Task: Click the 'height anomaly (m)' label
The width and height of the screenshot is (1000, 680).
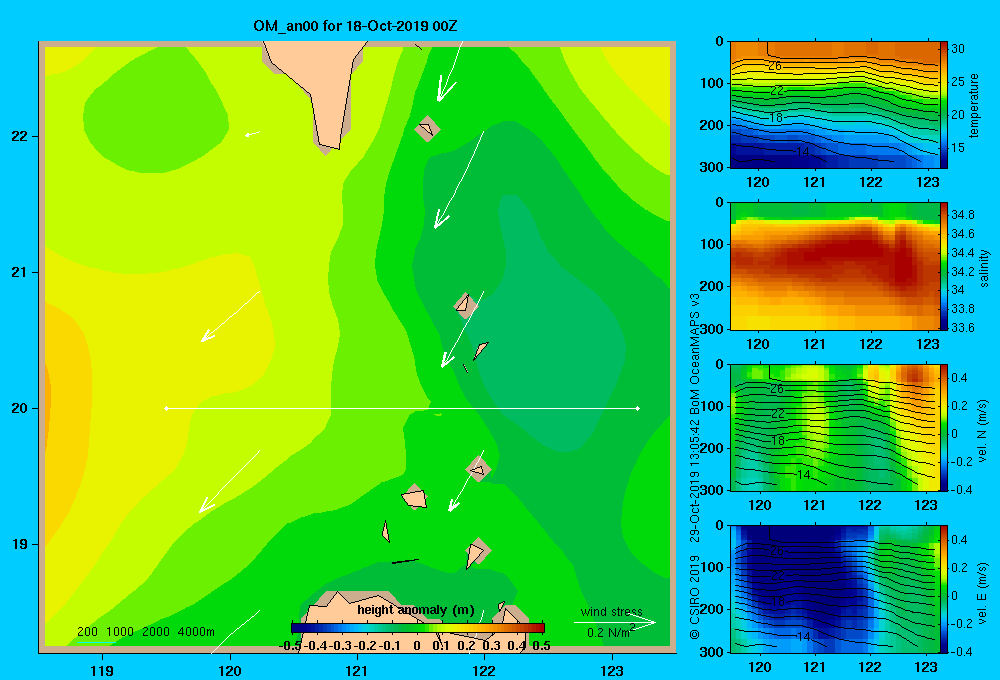Action: click(416, 610)
